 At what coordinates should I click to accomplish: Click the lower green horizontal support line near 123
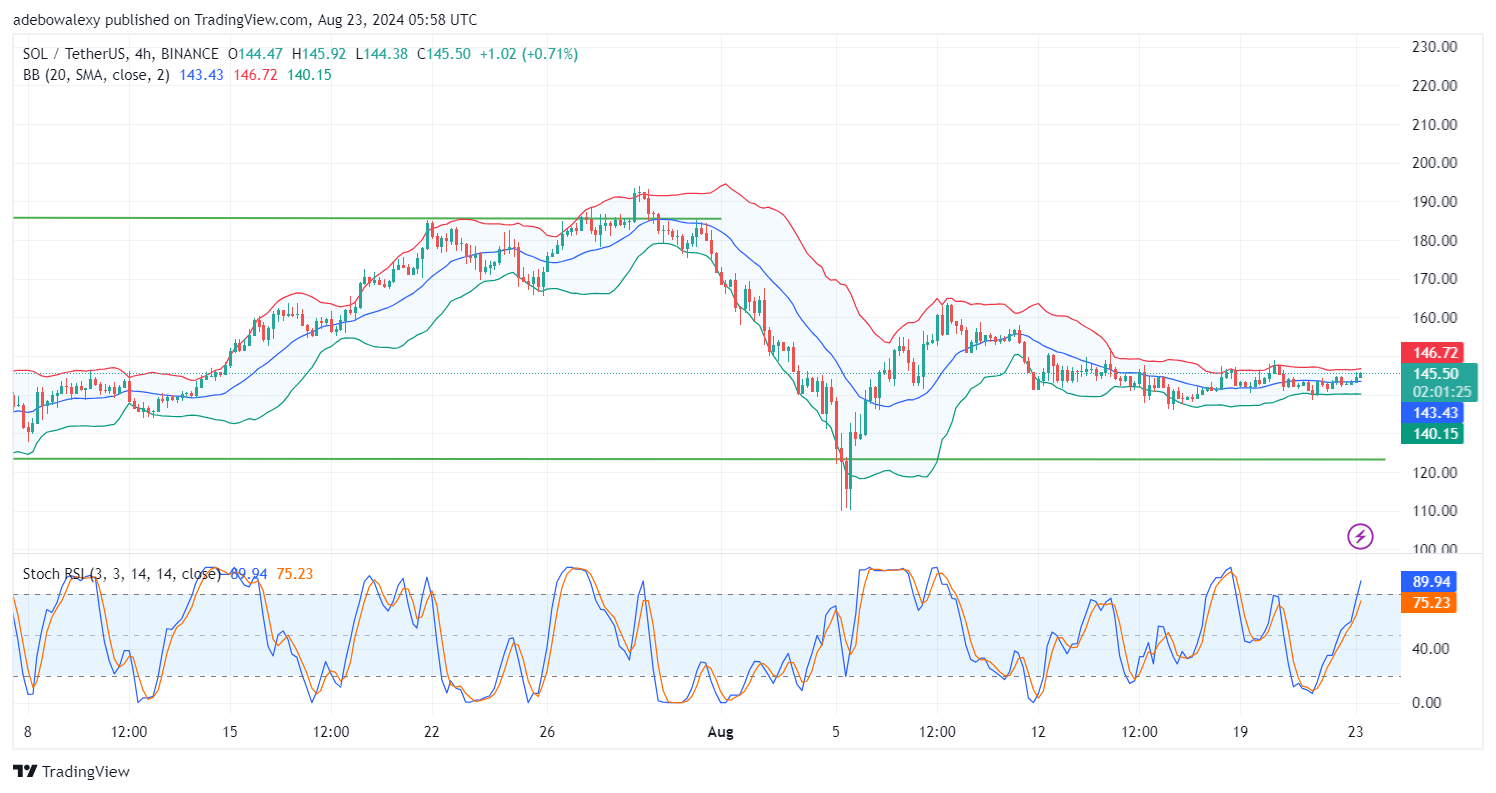pos(698,459)
